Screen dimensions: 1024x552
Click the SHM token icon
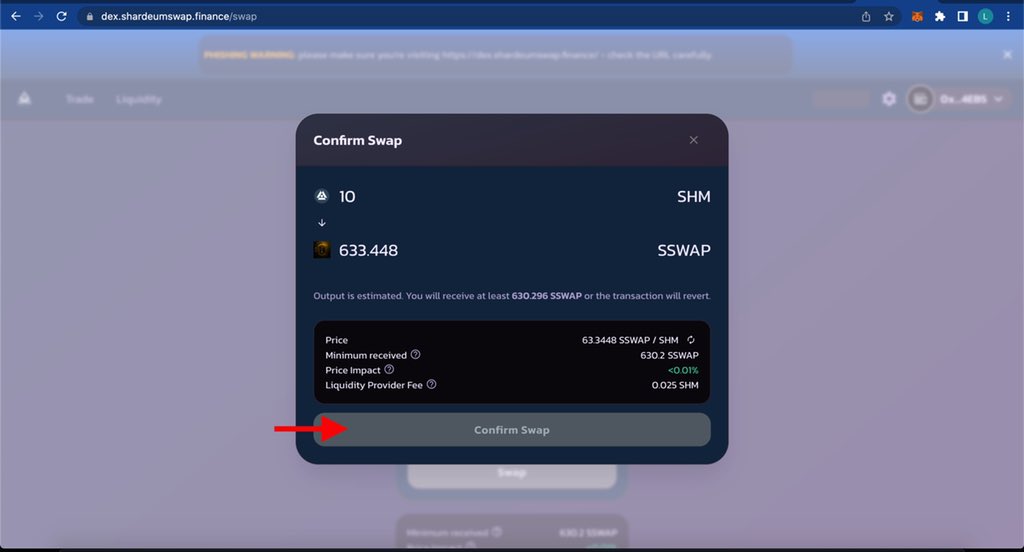[x=322, y=196]
